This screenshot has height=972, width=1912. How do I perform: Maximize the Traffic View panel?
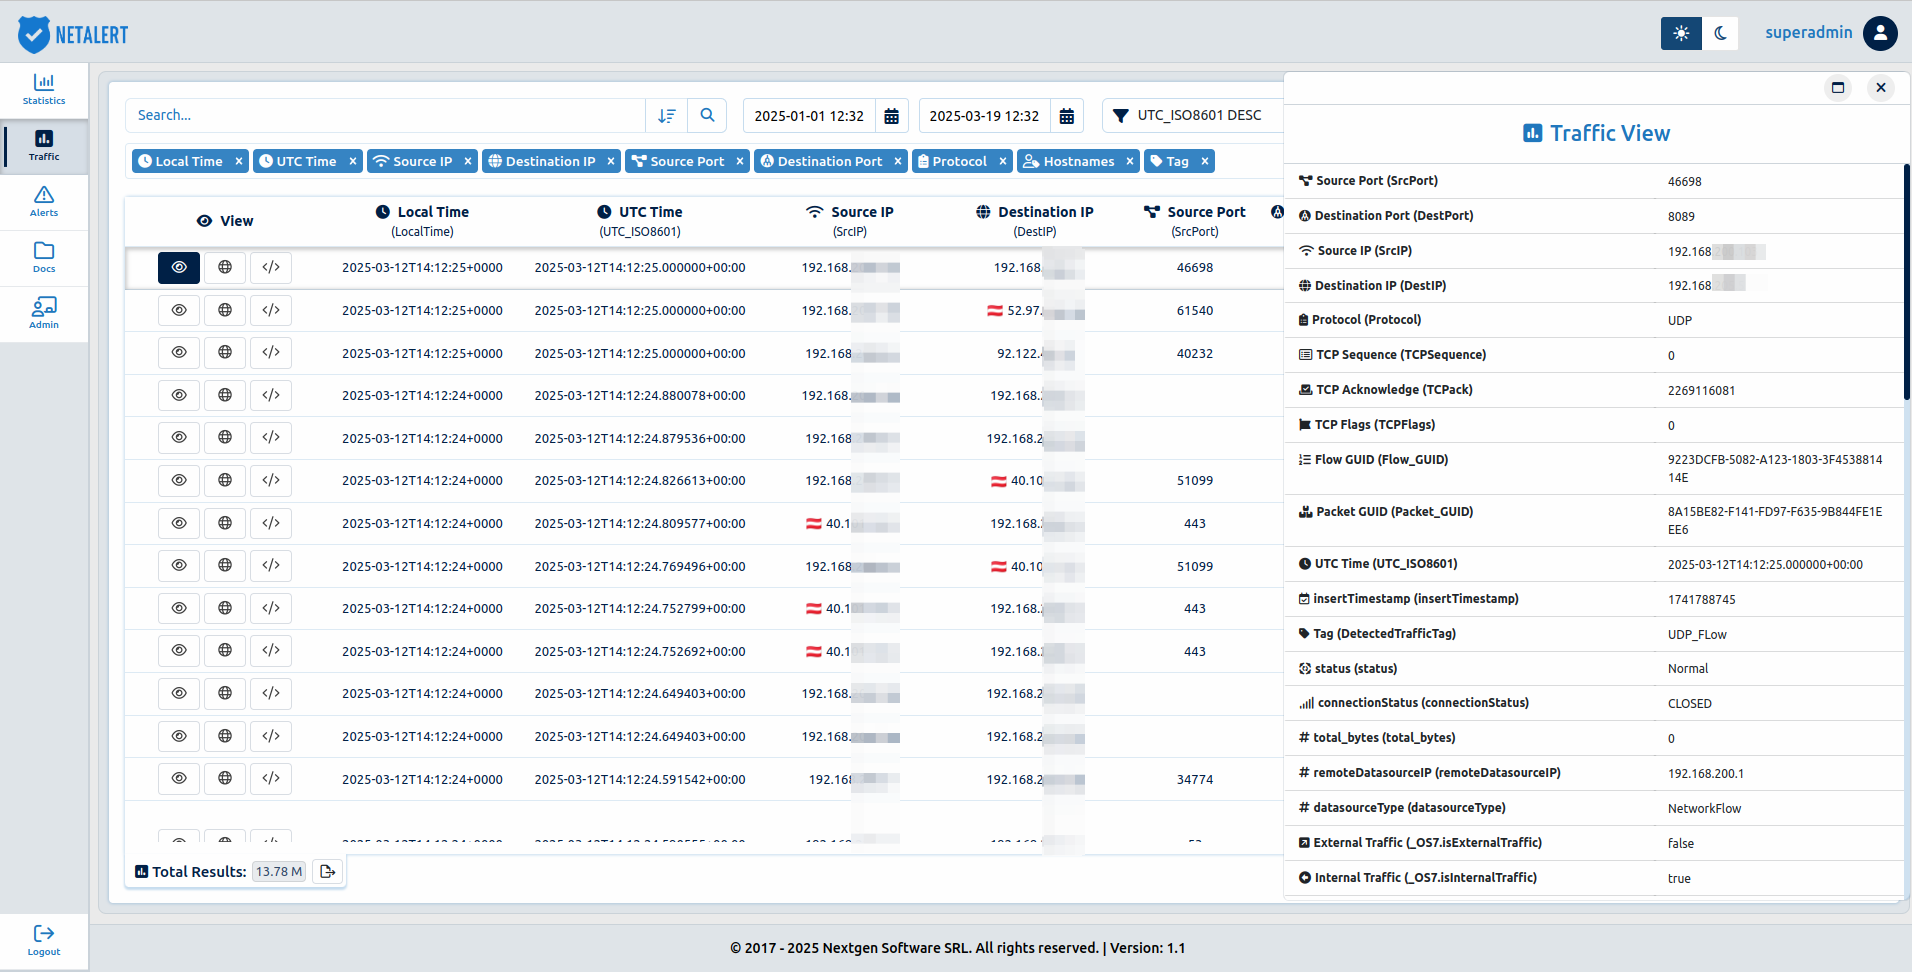click(1838, 88)
